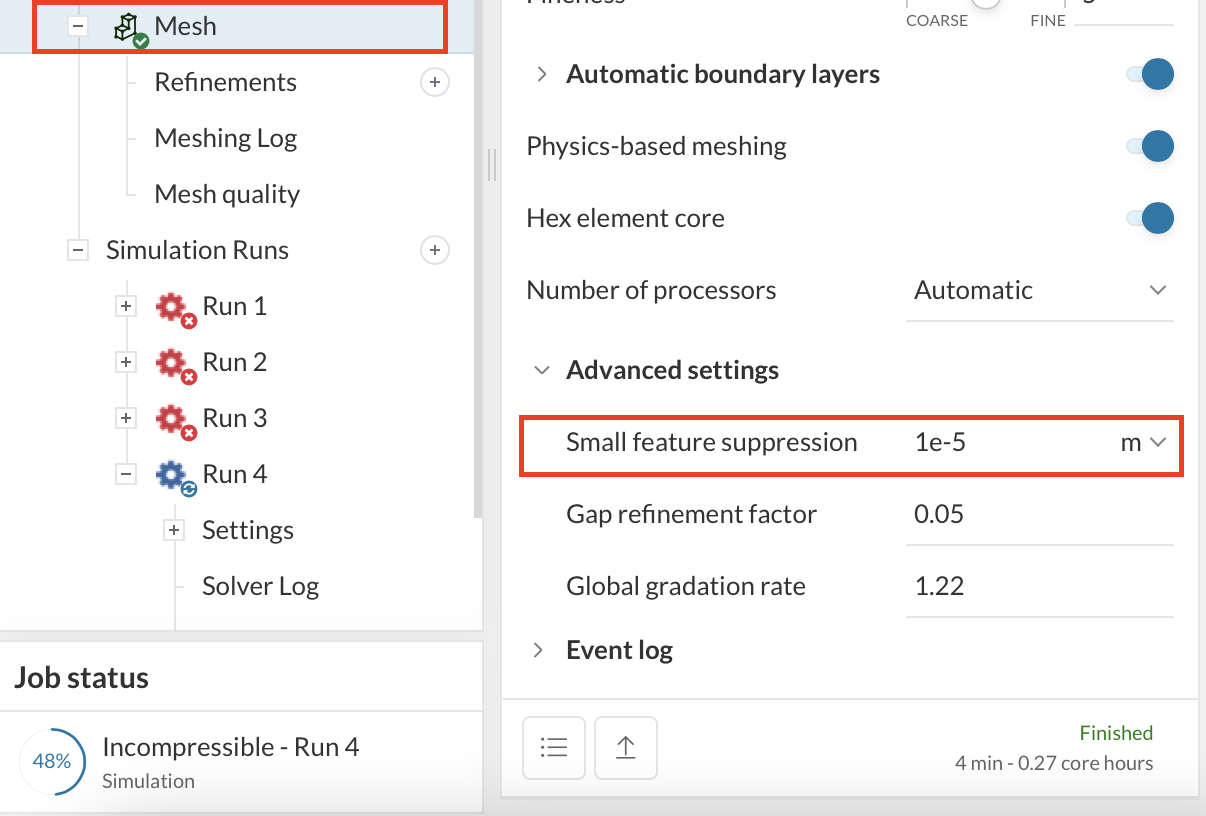Create new simulation run with plus icon
This screenshot has height=816, width=1206.
coord(434,250)
